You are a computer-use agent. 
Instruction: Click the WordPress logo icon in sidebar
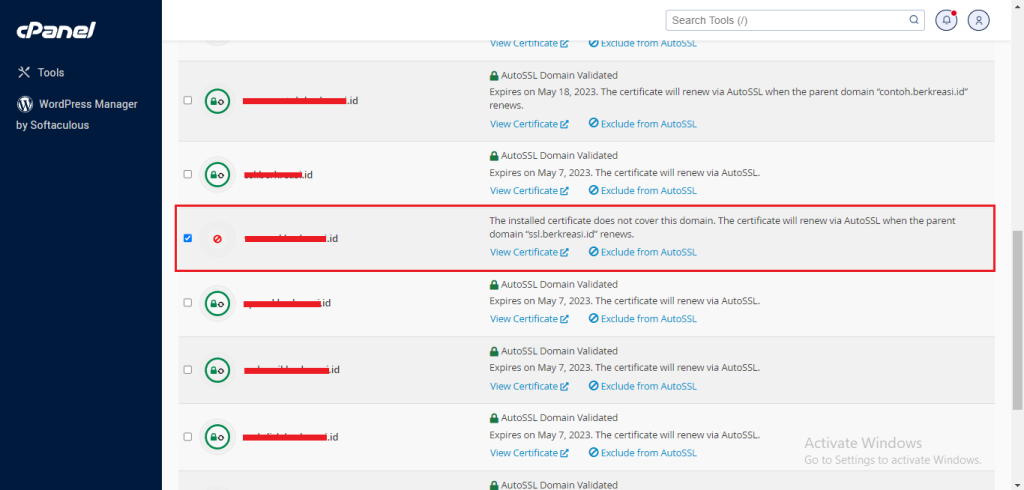click(25, 104)
